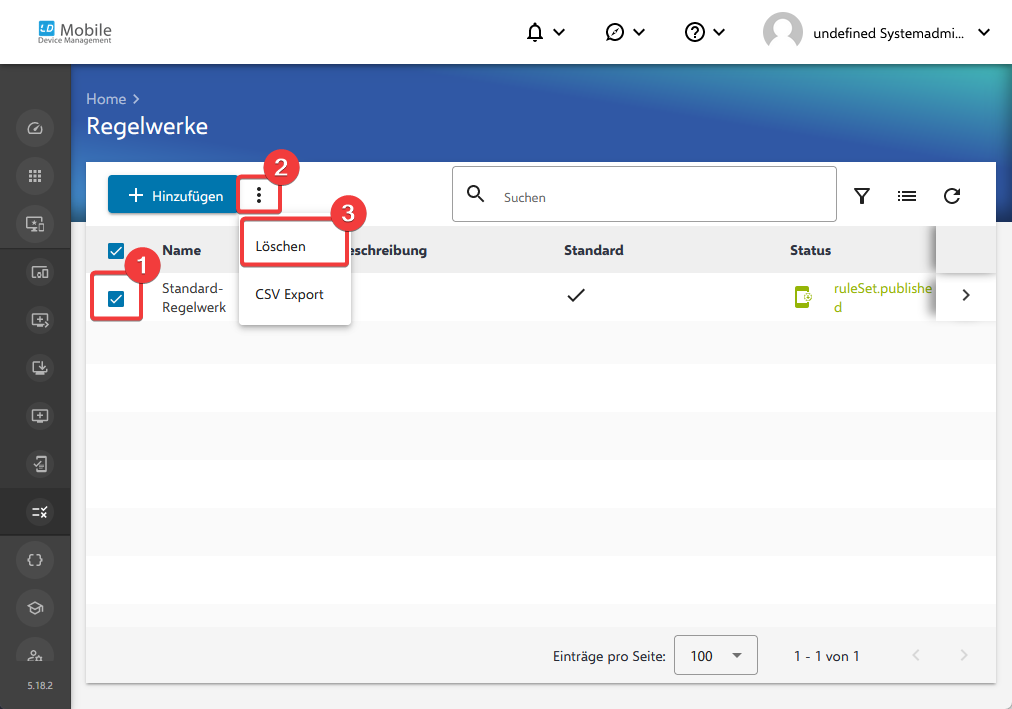Expand the compass menu dropdown arrow
The image size is (1012, 709).
tap(639, 32)
